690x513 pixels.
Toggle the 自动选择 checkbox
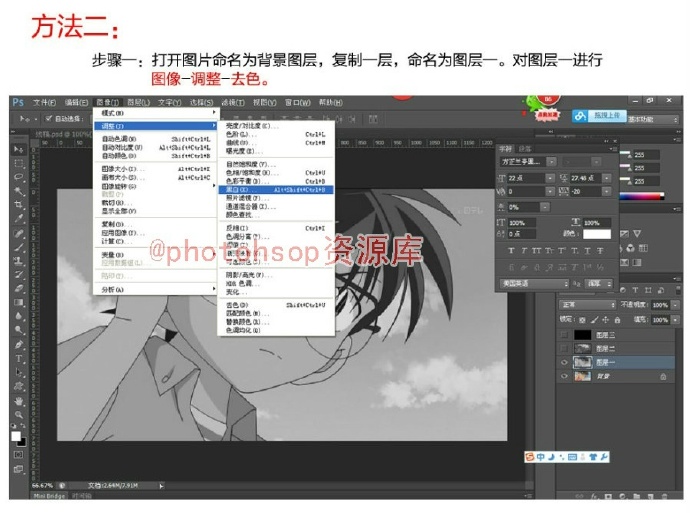(49, 118)
